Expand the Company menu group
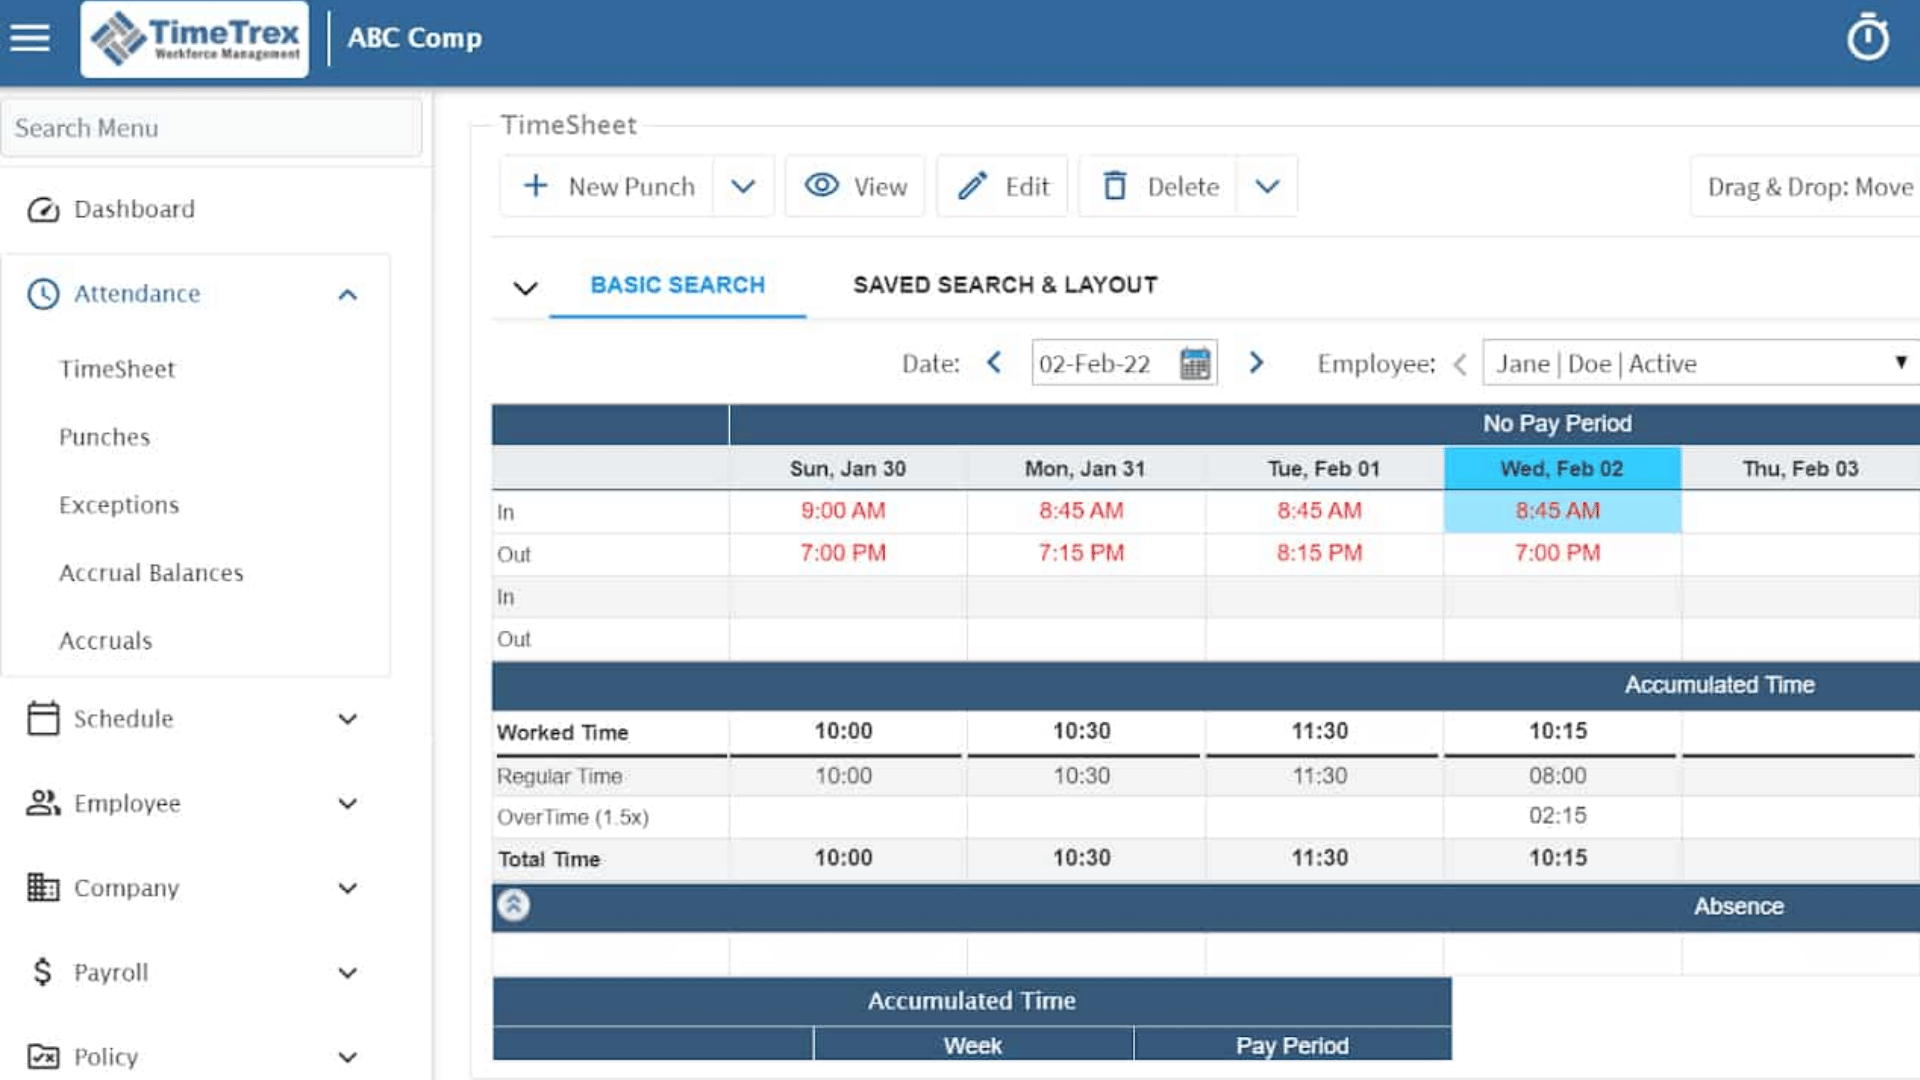Screen dimensions: 1920x1080 348,888
